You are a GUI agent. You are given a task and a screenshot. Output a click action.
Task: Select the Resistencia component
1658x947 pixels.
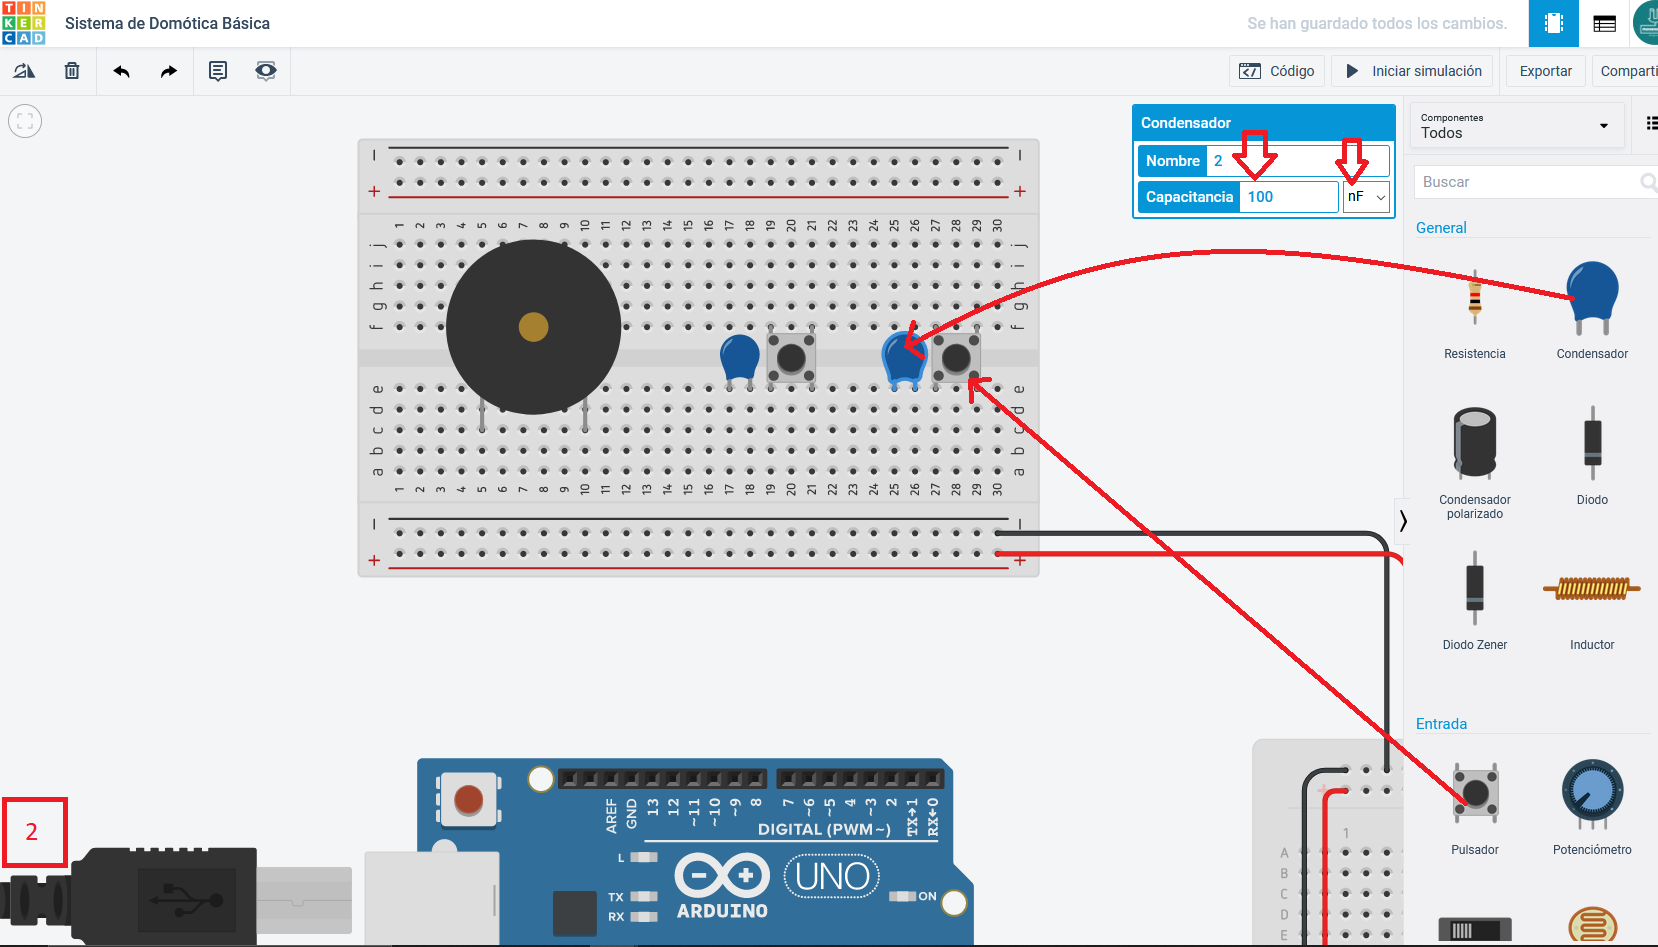1475,312
